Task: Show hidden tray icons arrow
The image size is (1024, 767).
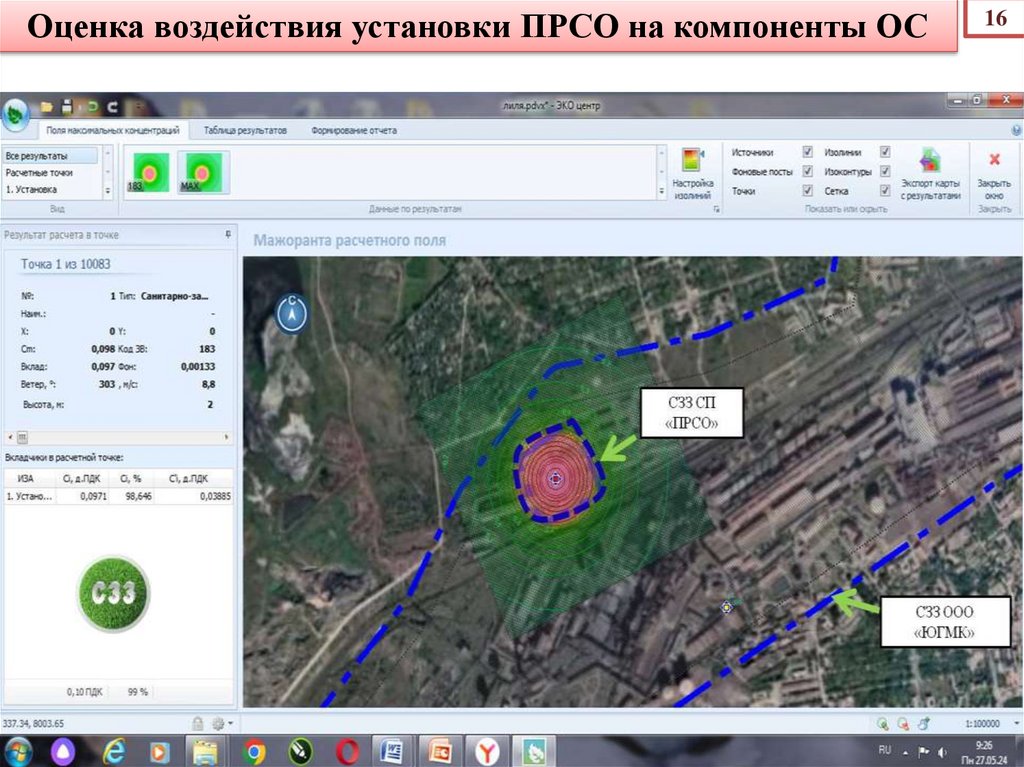Action: 905,753
